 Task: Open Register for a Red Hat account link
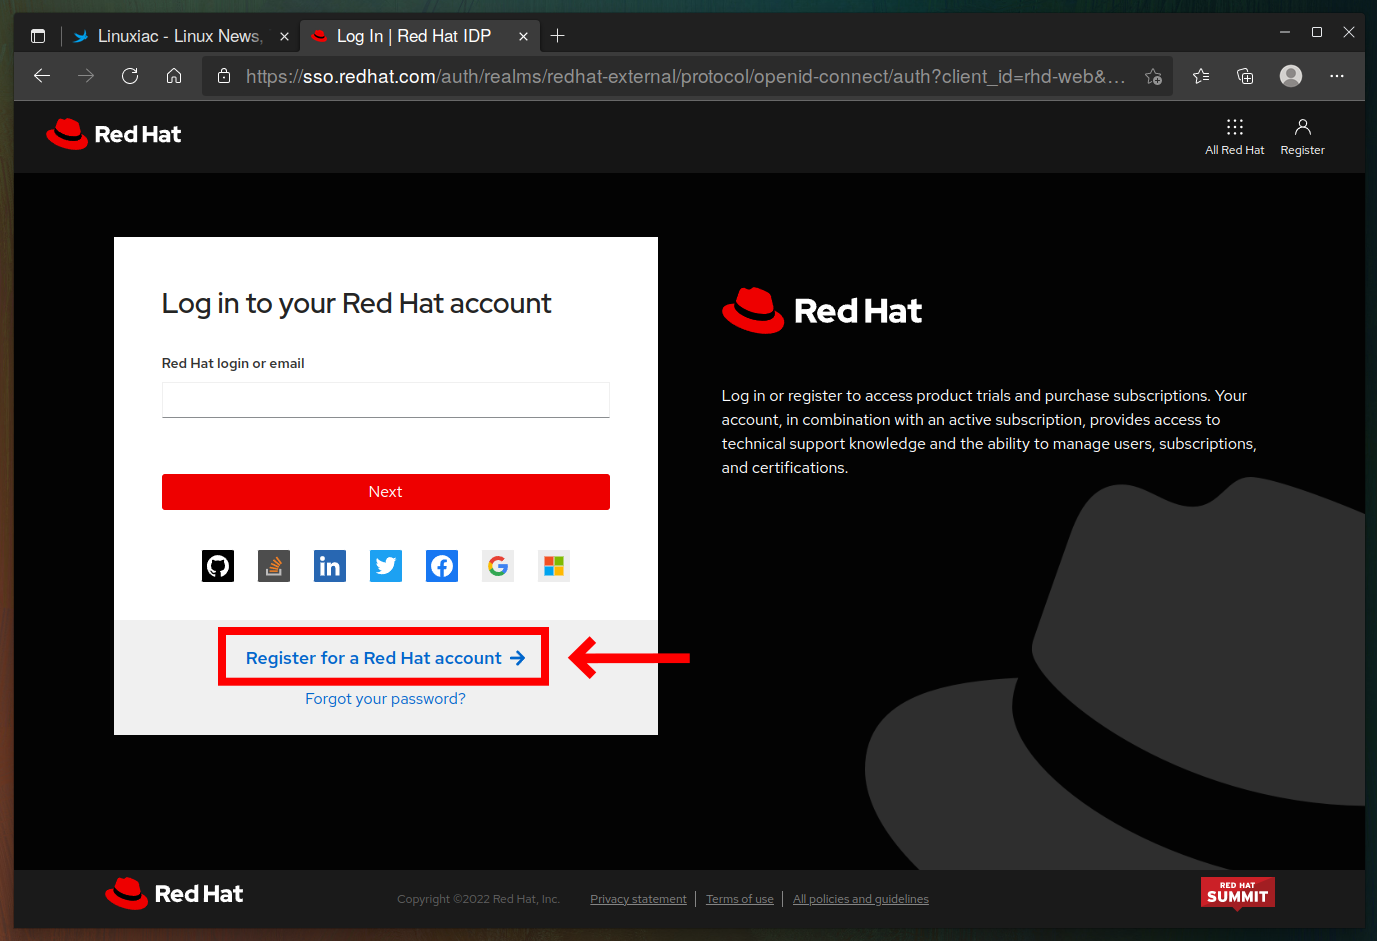(385, 658)
